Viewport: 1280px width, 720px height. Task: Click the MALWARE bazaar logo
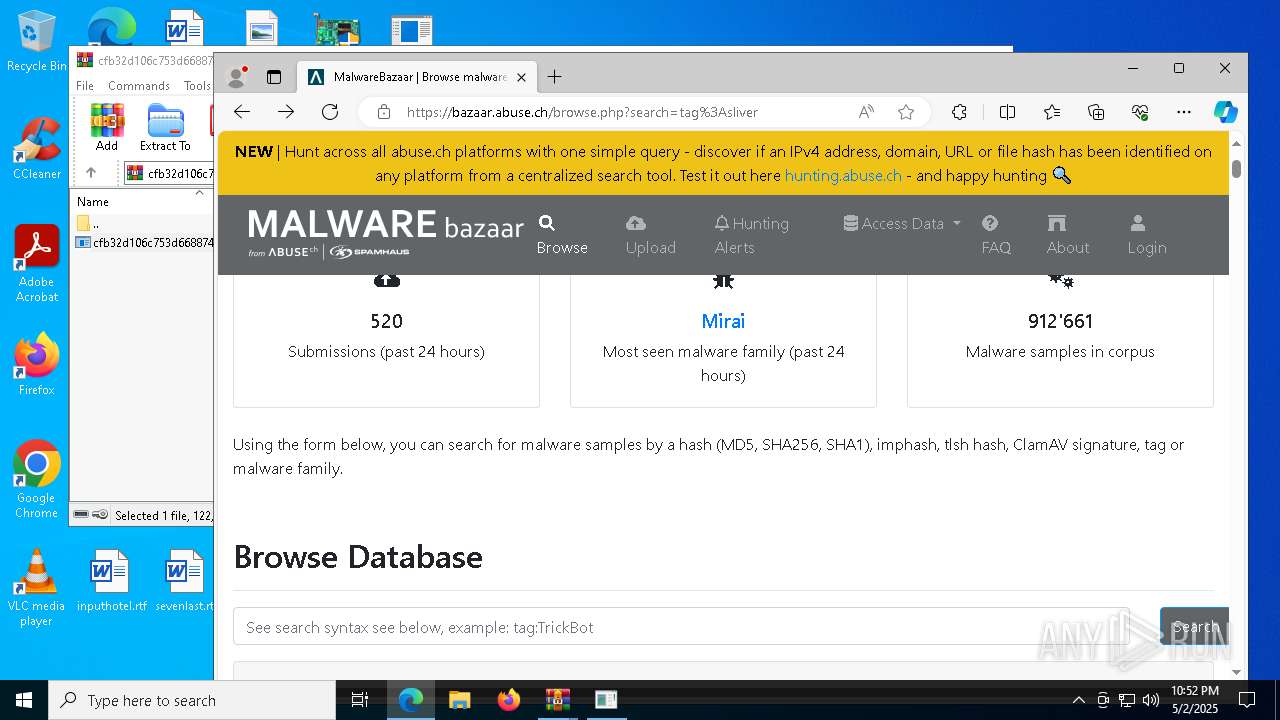(x=386, y=233)
